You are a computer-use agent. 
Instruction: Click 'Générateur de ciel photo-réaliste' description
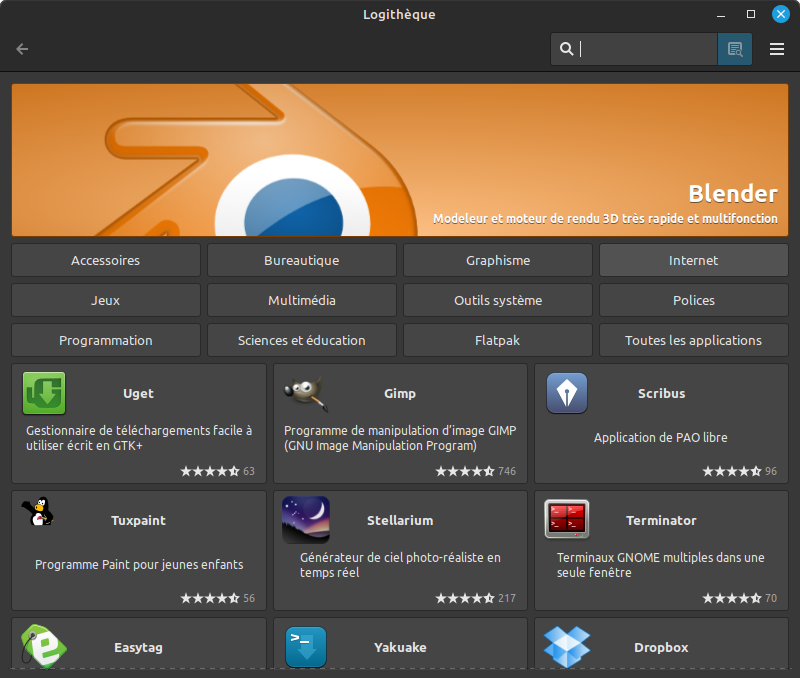(x=400, y=565)
